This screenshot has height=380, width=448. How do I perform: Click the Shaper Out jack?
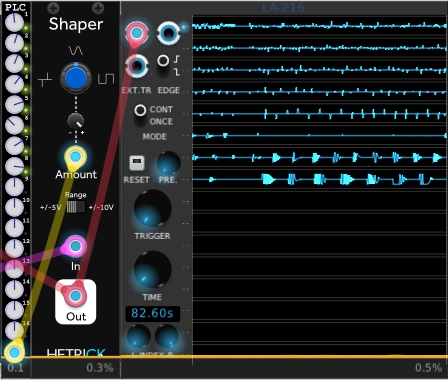[75, 296]
